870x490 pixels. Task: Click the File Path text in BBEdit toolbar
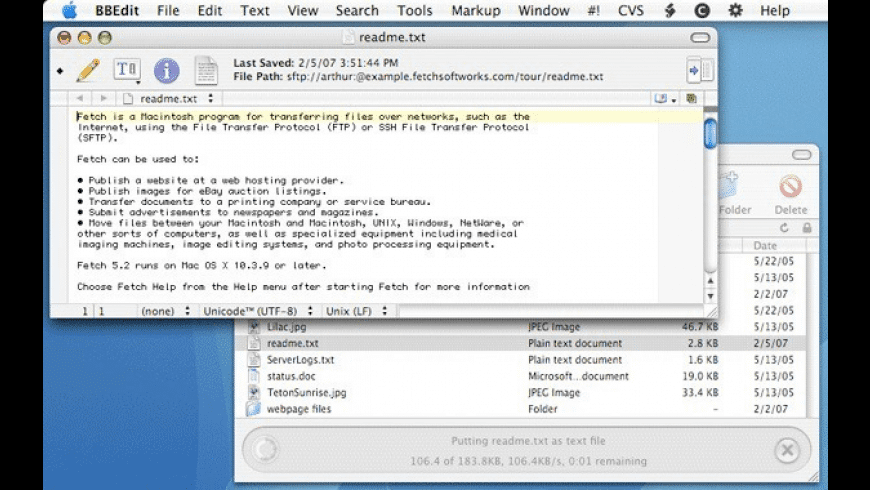click(x=418, y=77)
